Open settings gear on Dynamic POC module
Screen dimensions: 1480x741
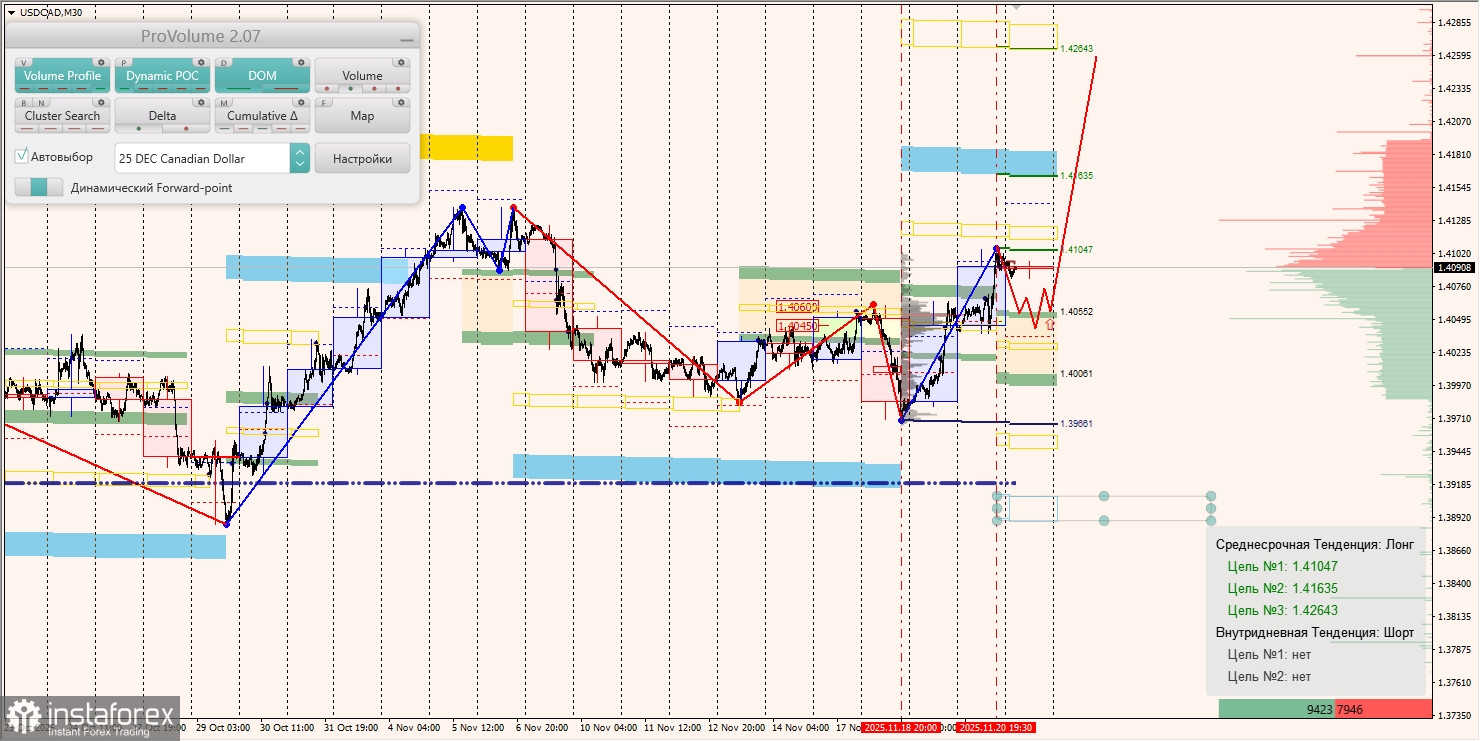pyautogui.click(x=201, y=62)
